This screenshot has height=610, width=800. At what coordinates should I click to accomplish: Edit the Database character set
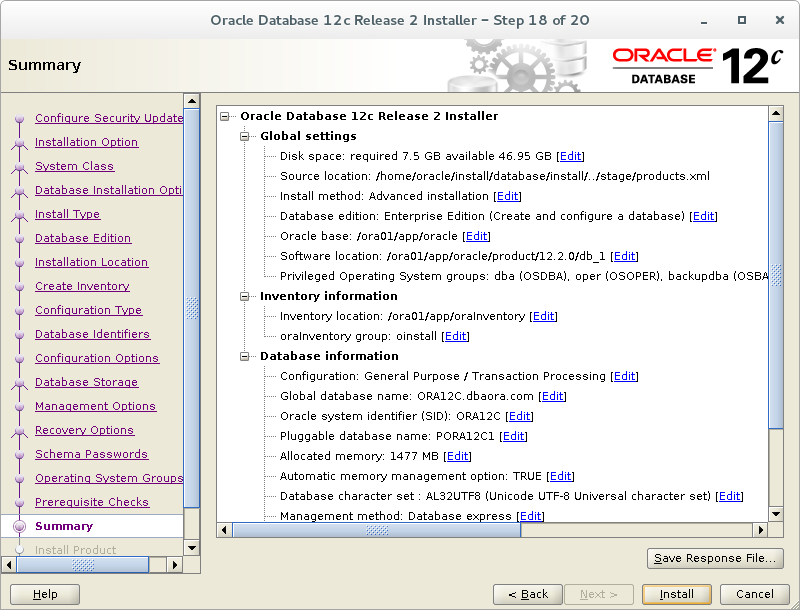(x=730, y=496)
